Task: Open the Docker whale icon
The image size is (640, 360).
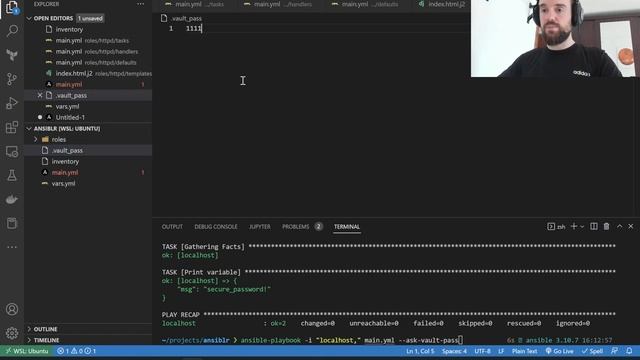Action: pyautogui.click(x=12, y=200)
